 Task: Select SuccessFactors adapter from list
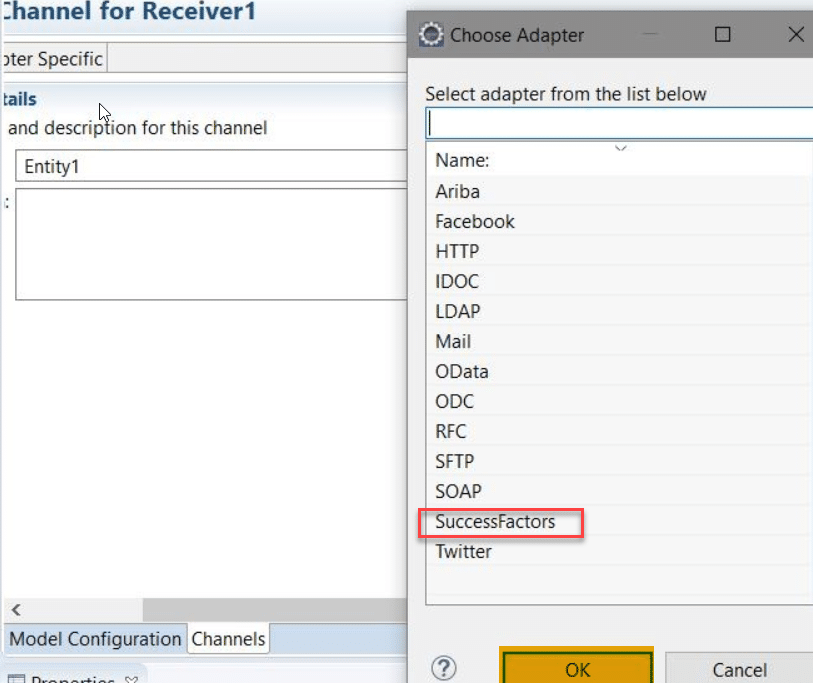[x=495, y=522]
